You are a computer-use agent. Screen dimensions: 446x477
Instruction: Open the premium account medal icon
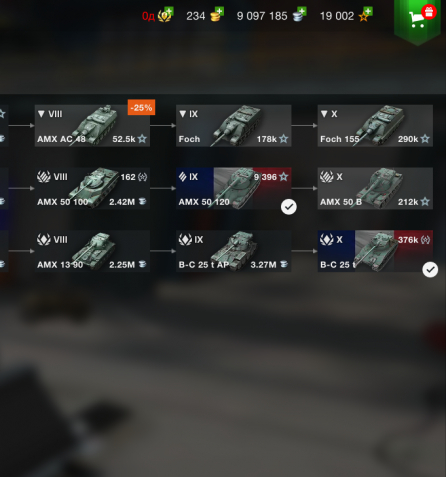point(166,14)
